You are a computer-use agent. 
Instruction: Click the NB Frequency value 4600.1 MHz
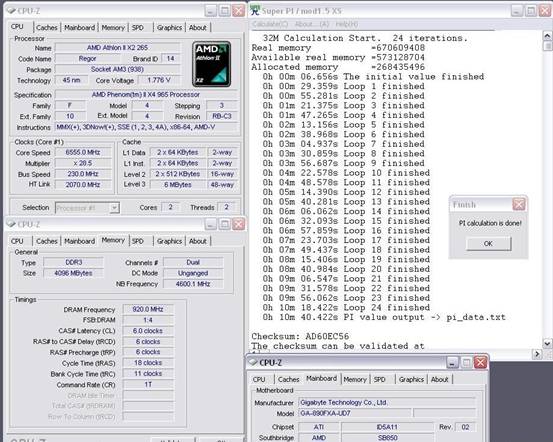(x=193, y=284)
